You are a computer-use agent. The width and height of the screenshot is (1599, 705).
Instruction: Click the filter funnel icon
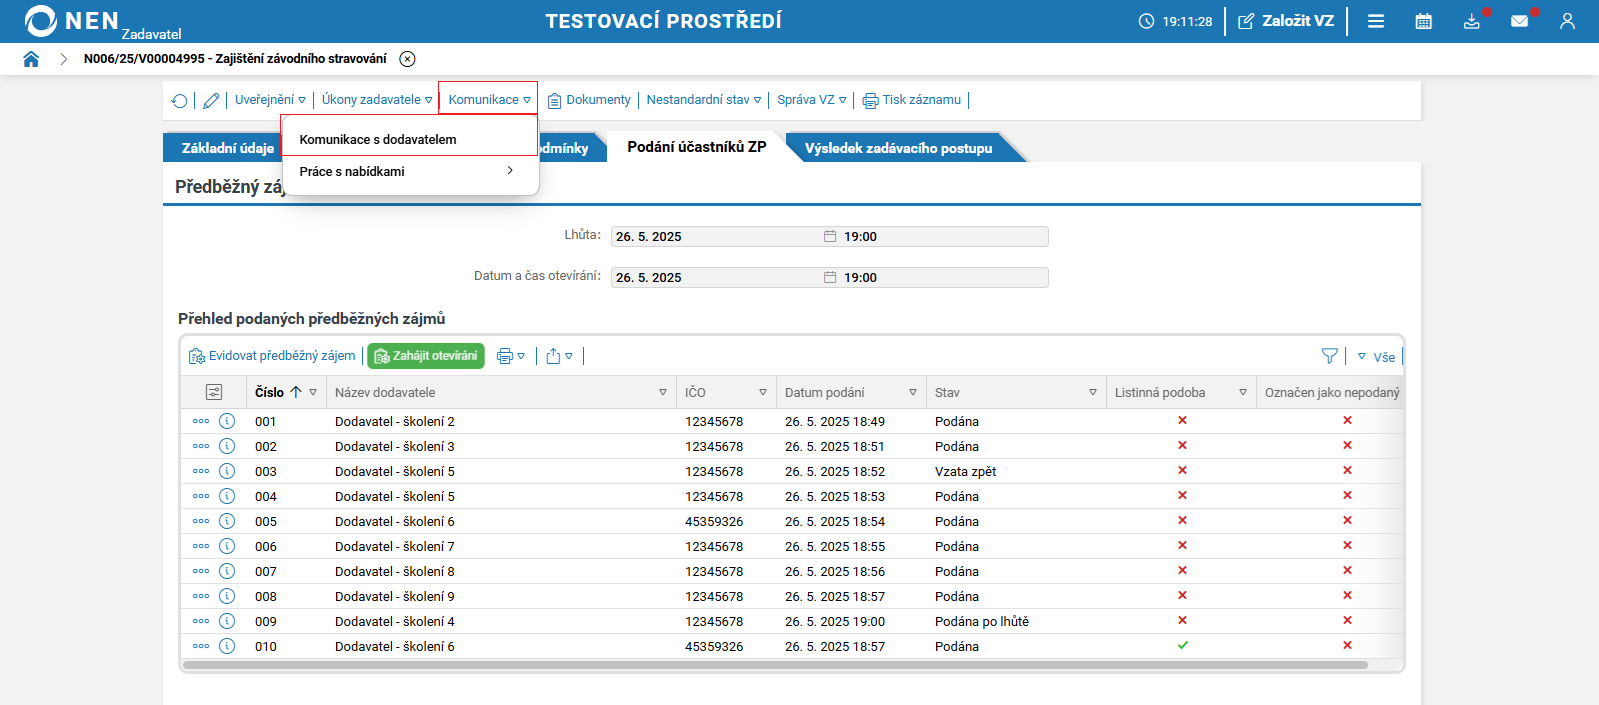click(1329, 356)
